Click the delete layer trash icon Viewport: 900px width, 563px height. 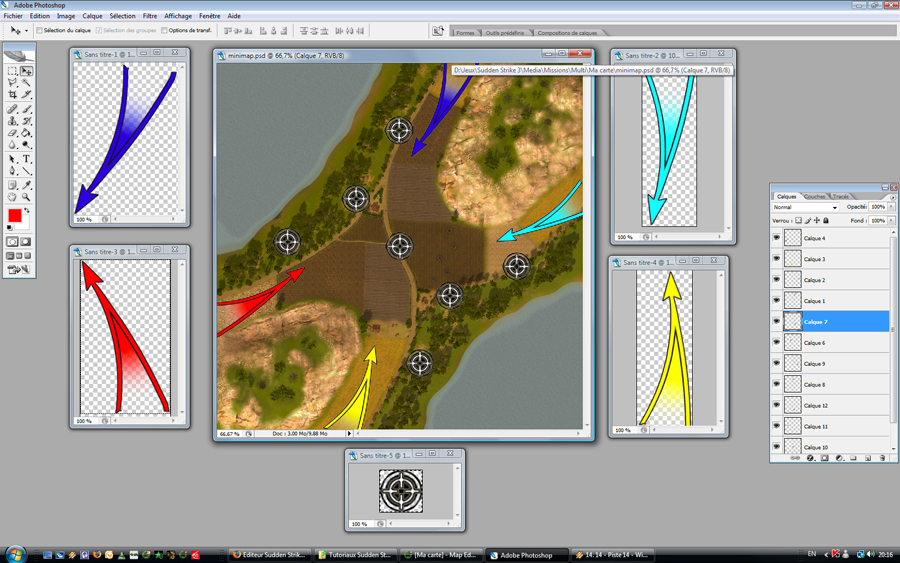click(x=883, y=458)
